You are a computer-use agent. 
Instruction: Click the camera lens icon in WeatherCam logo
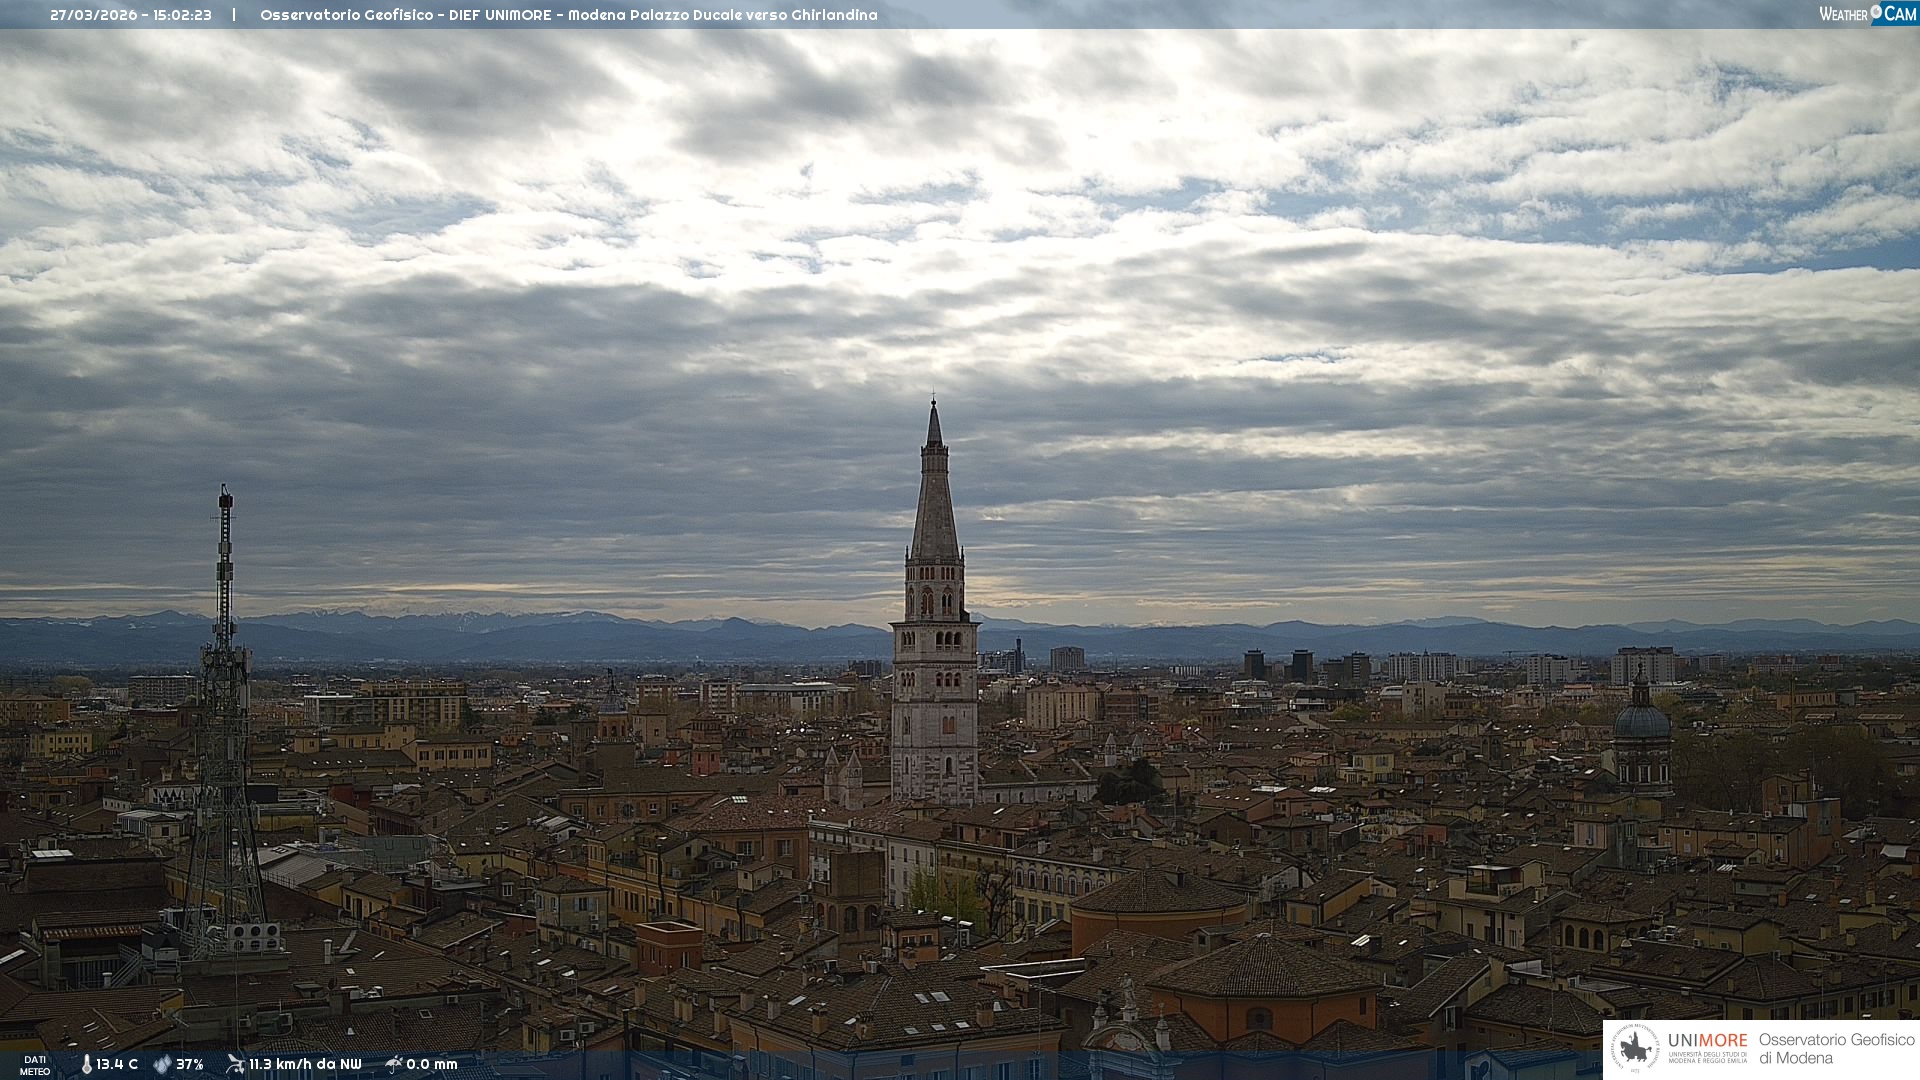pos(1876,12)
